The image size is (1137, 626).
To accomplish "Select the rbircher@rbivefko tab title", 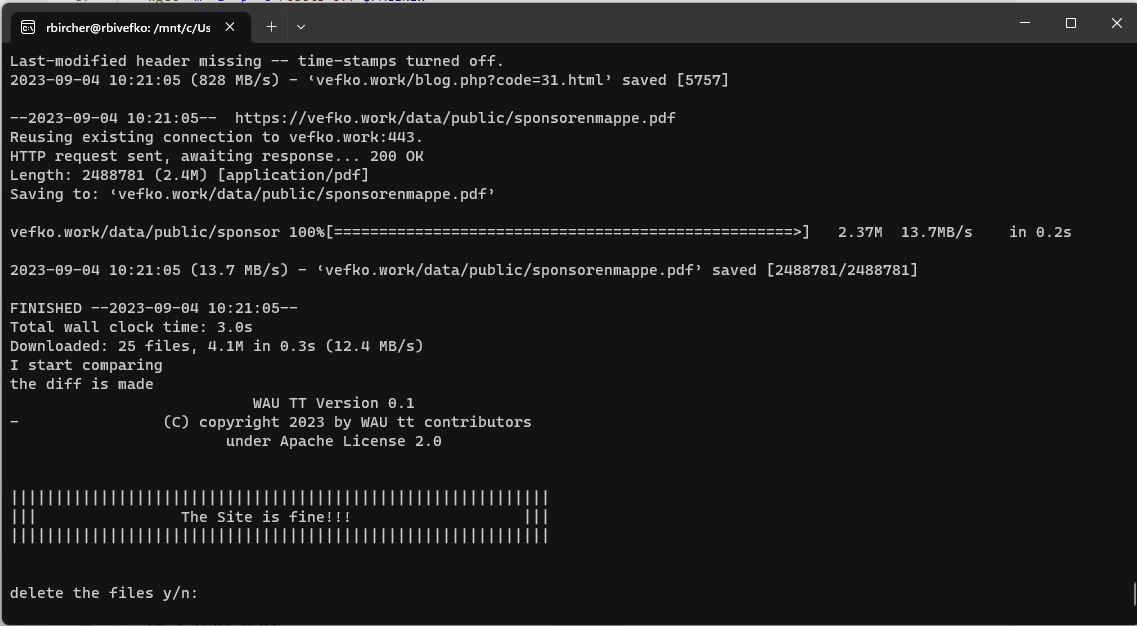I will [x=128, y=27].
